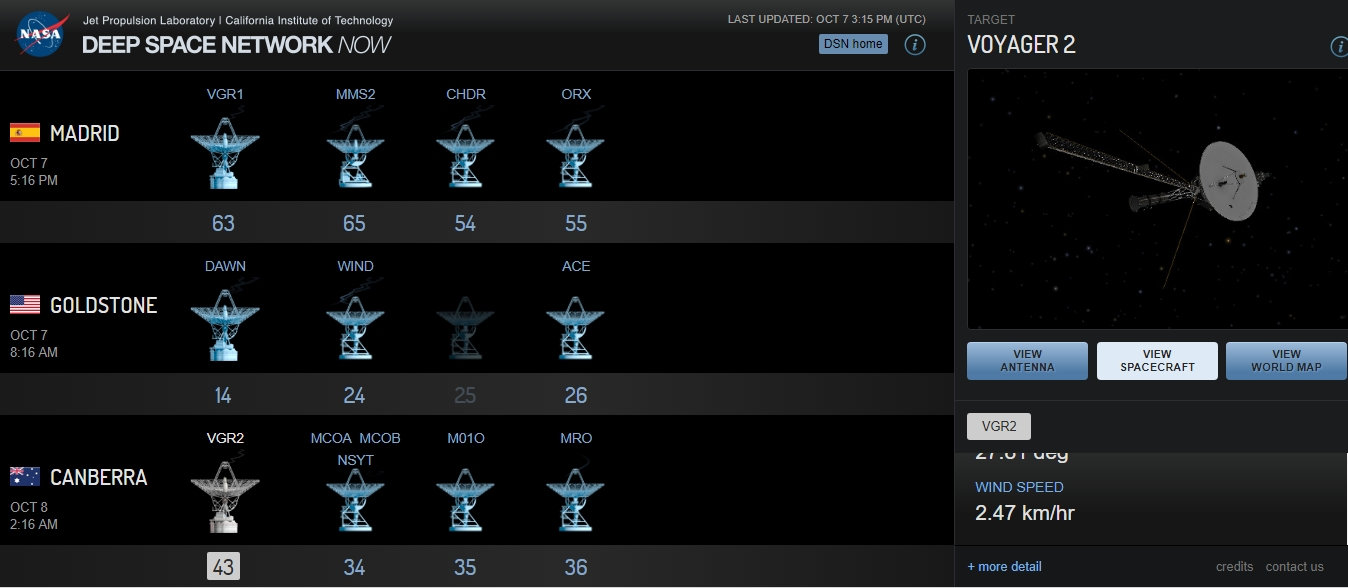Screen dimensions: 1348x588
Task: Select Madrid antenna dish tracking MMS2
Action: pyautogui.click(x=355, y=155)
